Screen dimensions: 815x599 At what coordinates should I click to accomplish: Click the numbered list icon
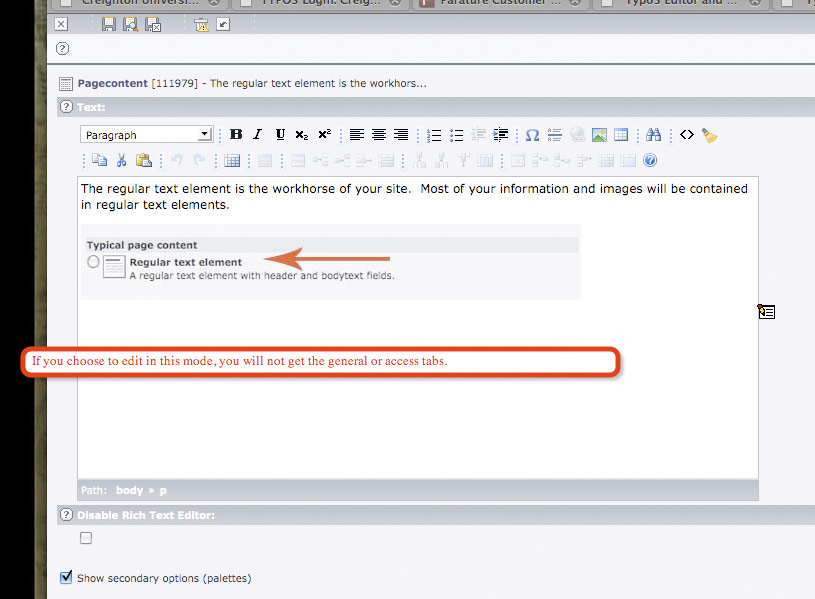tap(434, 135)
